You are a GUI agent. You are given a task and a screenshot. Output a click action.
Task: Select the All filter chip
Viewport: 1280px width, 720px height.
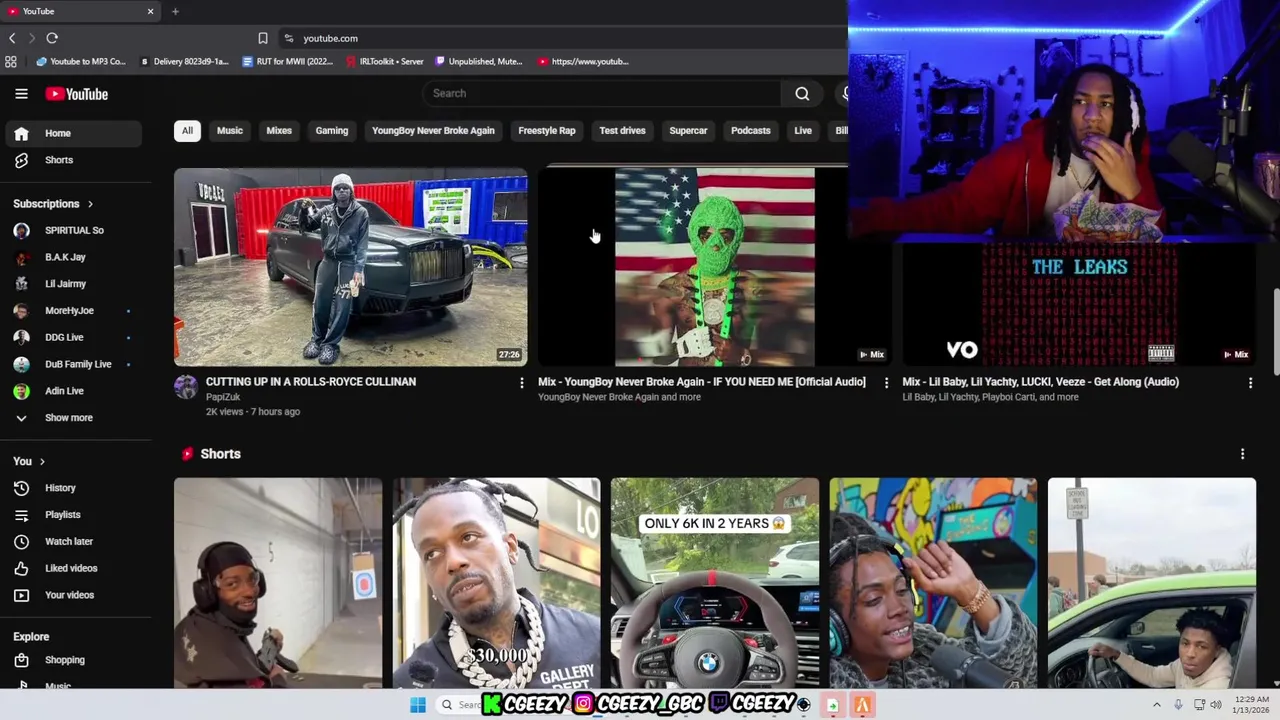click(x=187, y=131)
